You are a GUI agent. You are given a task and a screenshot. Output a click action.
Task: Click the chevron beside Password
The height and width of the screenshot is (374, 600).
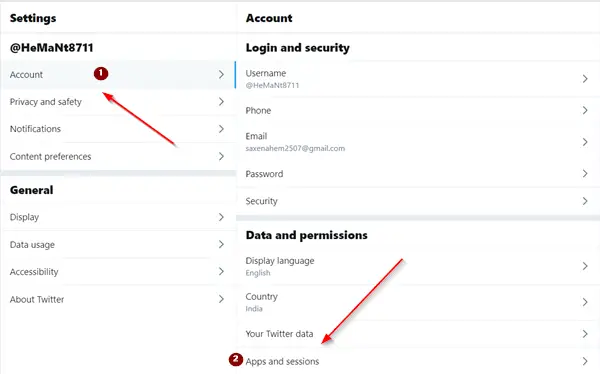coord(585,174)
